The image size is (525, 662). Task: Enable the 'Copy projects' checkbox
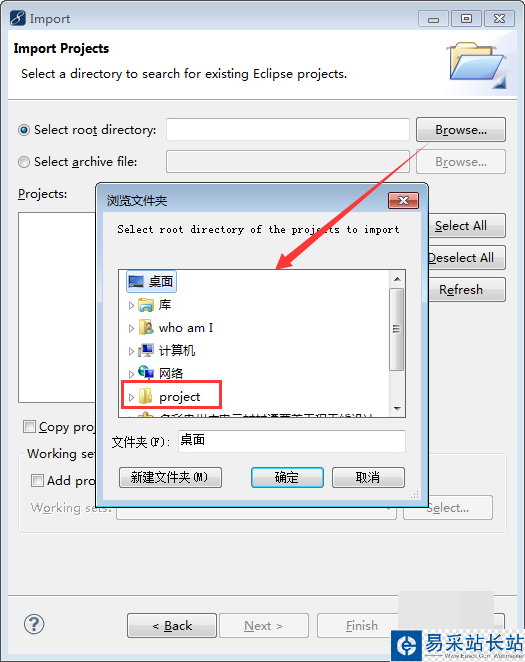29,427
